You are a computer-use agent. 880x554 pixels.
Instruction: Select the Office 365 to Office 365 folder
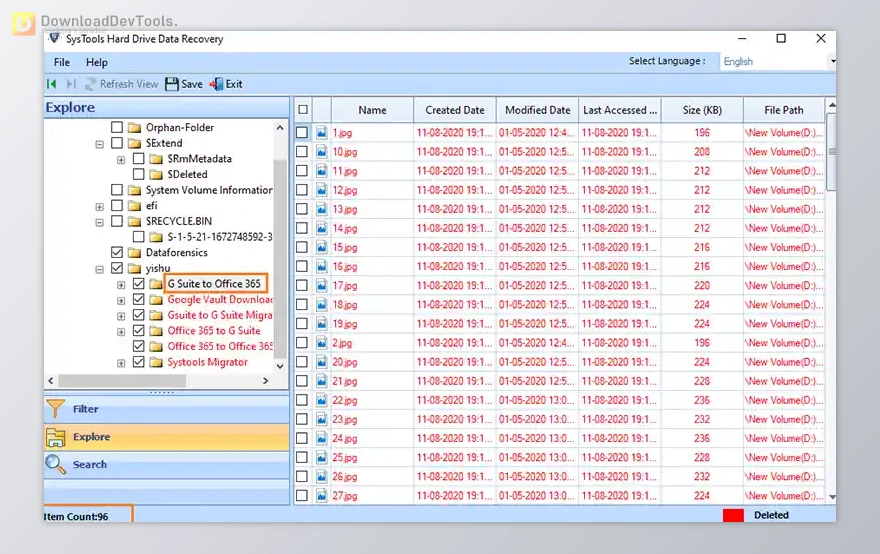pyautogui.click(x=219, y=346)
